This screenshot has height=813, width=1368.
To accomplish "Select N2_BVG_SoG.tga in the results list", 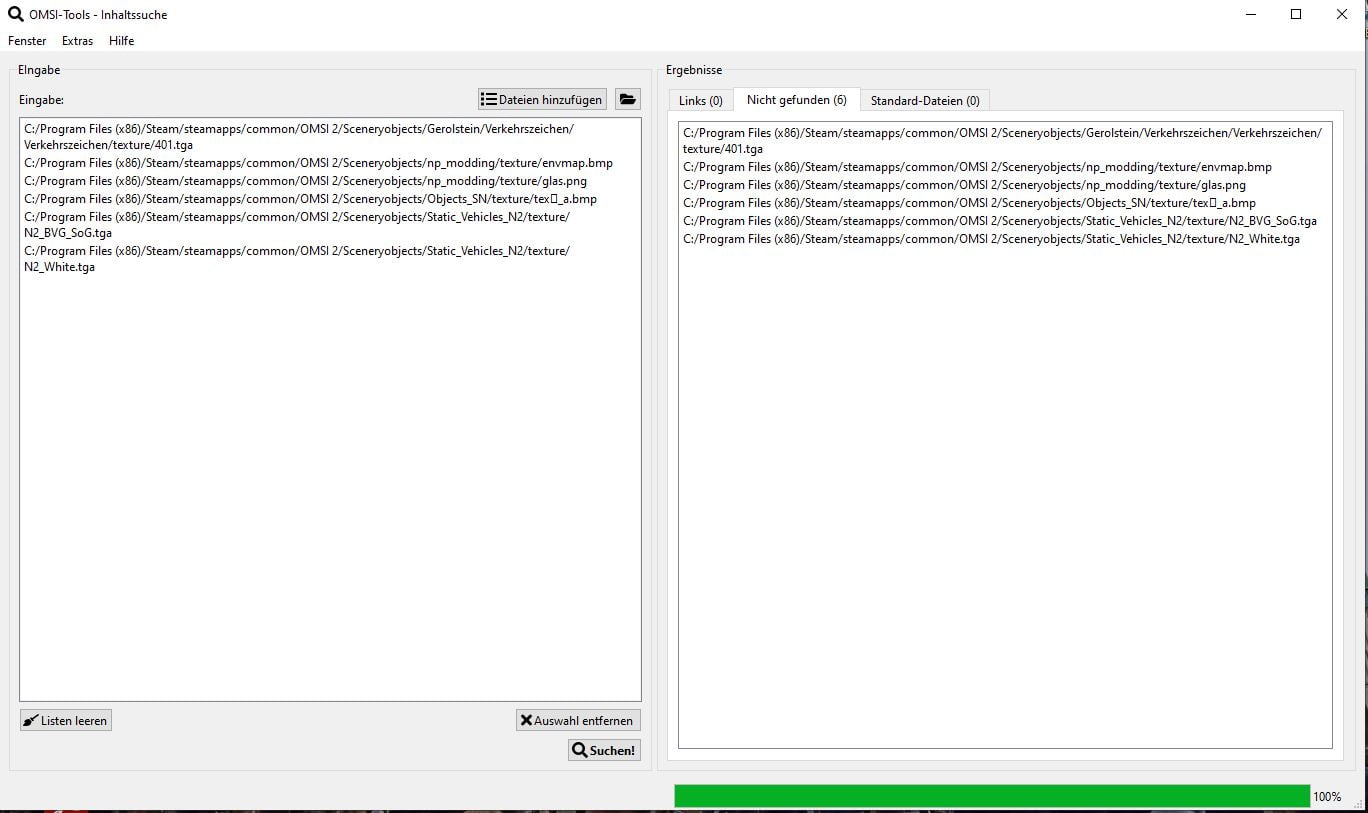I will click(999, 221).
